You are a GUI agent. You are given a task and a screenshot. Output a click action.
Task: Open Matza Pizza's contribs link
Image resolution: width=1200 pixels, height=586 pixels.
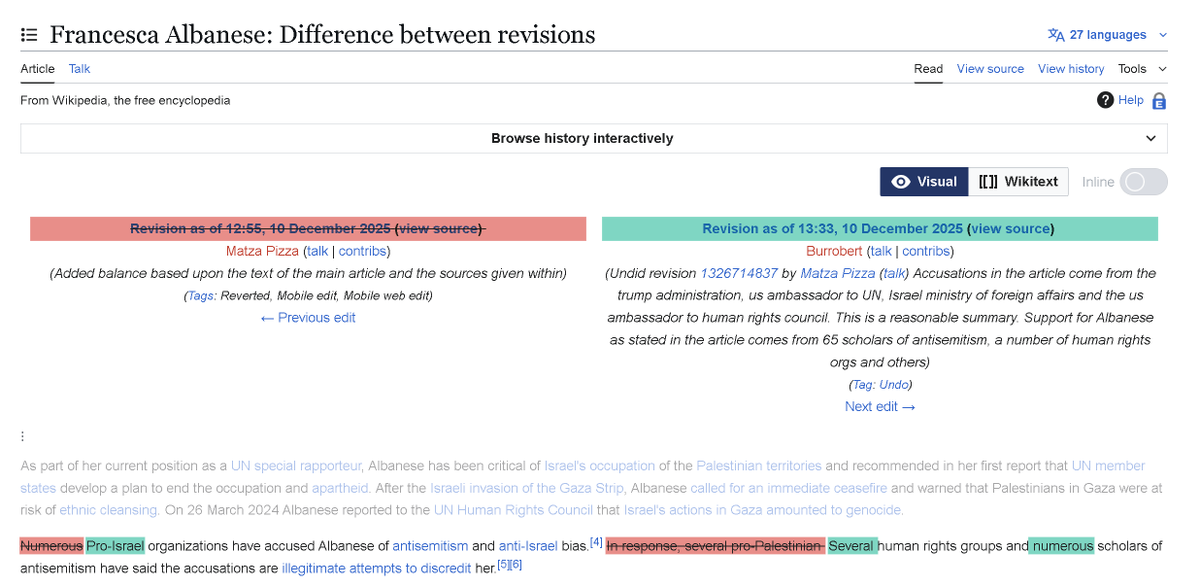(x=362, y=251)
